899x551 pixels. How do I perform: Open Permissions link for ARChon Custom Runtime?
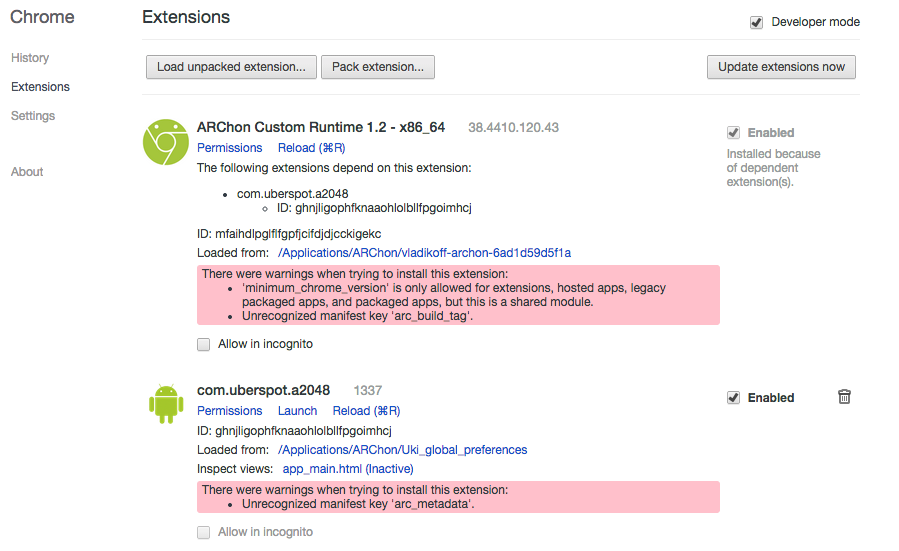229,148
